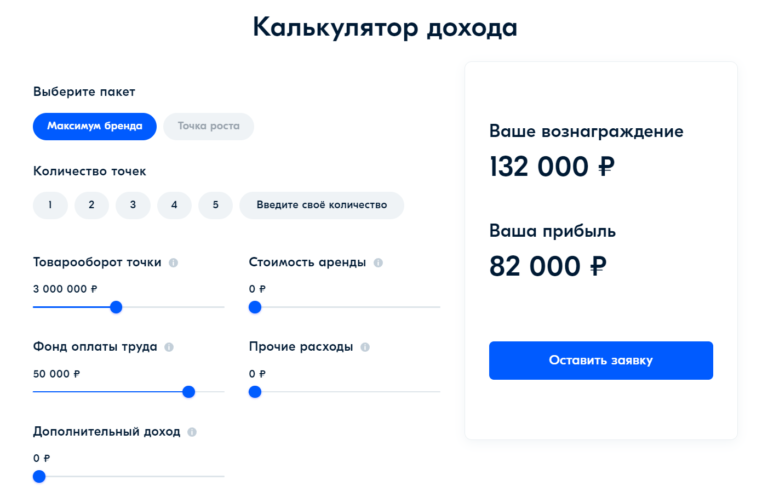Screen dimensions: 768x497
Task: Choose 2 points quantity
Action: [x=91, y=205]
